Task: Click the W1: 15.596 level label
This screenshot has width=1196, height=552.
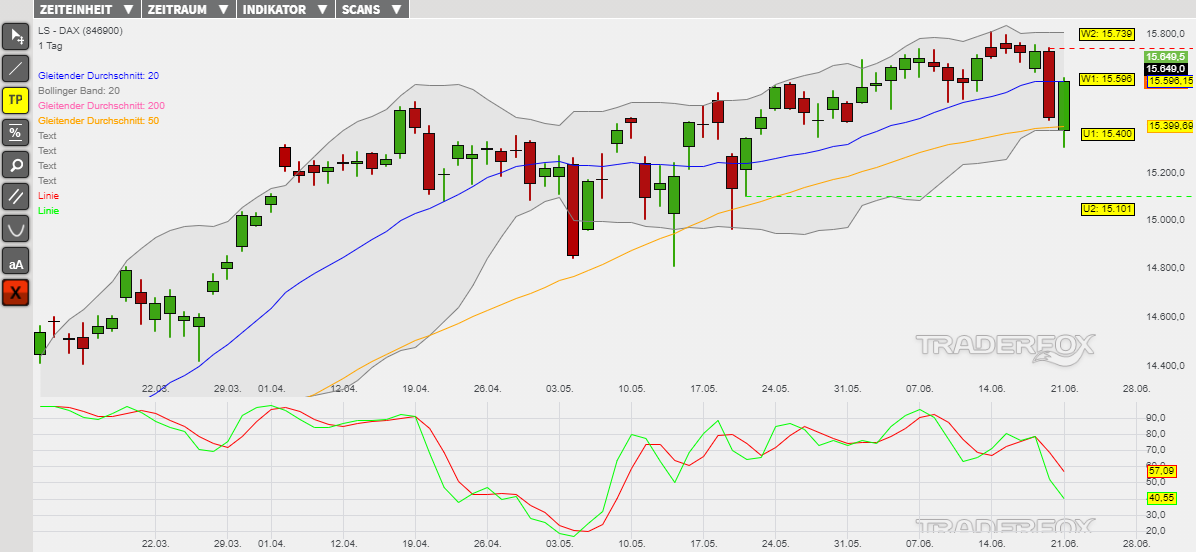Action: [1107, 79]
